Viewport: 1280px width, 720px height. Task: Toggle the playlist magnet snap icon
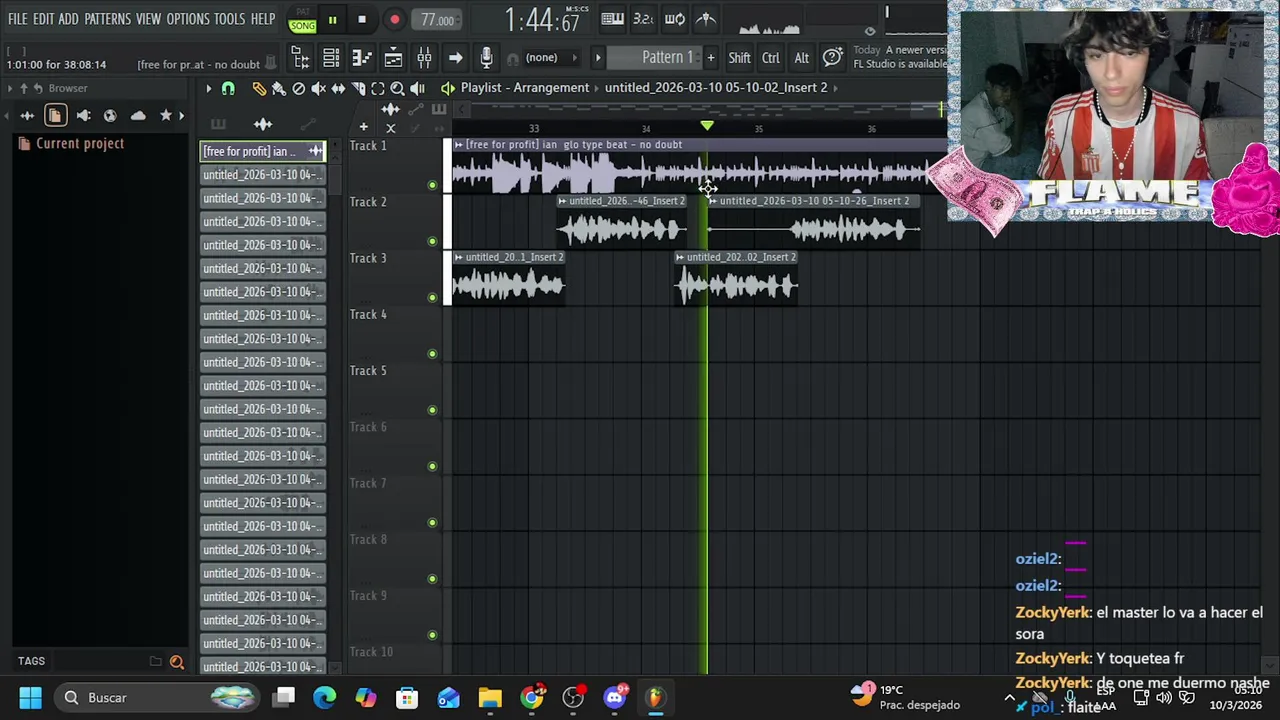[x=228, y=89]
